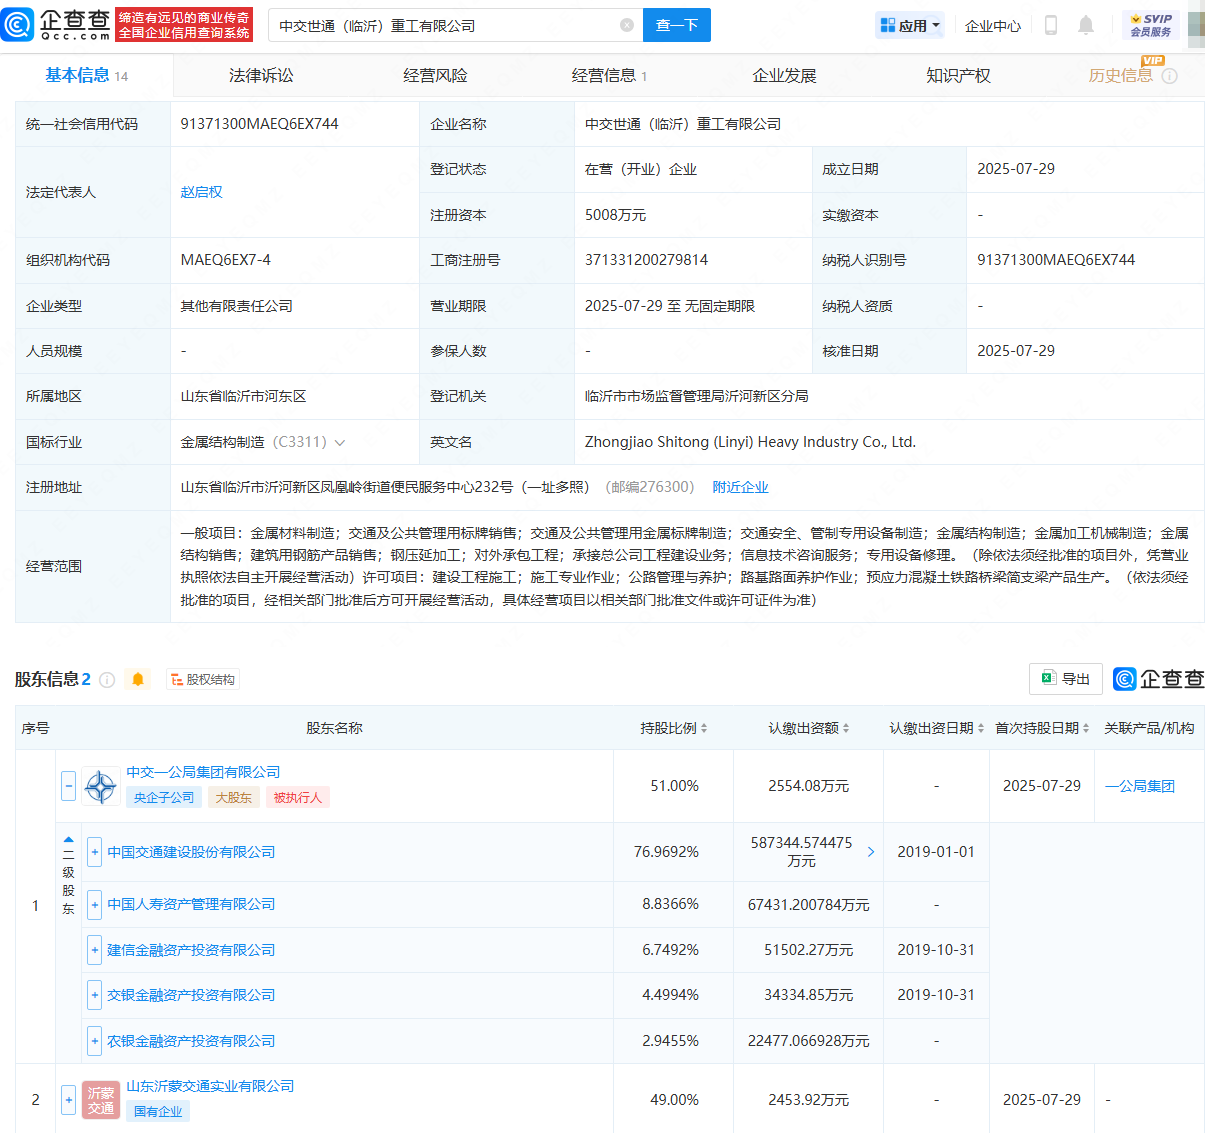Screen dimensions: 1205x1133
Task: Click the 中交一公局集团 company logo
Action: (101, 786)
